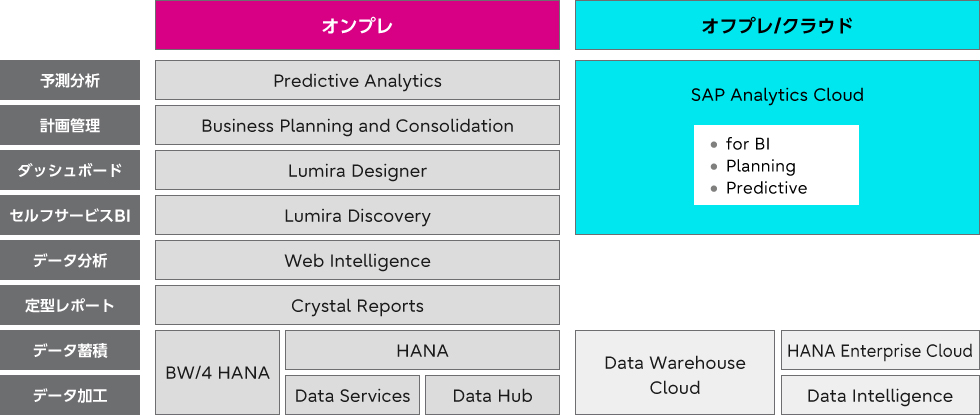Screen dimensions: 980x415
Task: Click the BW/4 HANA box
Action: (218, 372)
